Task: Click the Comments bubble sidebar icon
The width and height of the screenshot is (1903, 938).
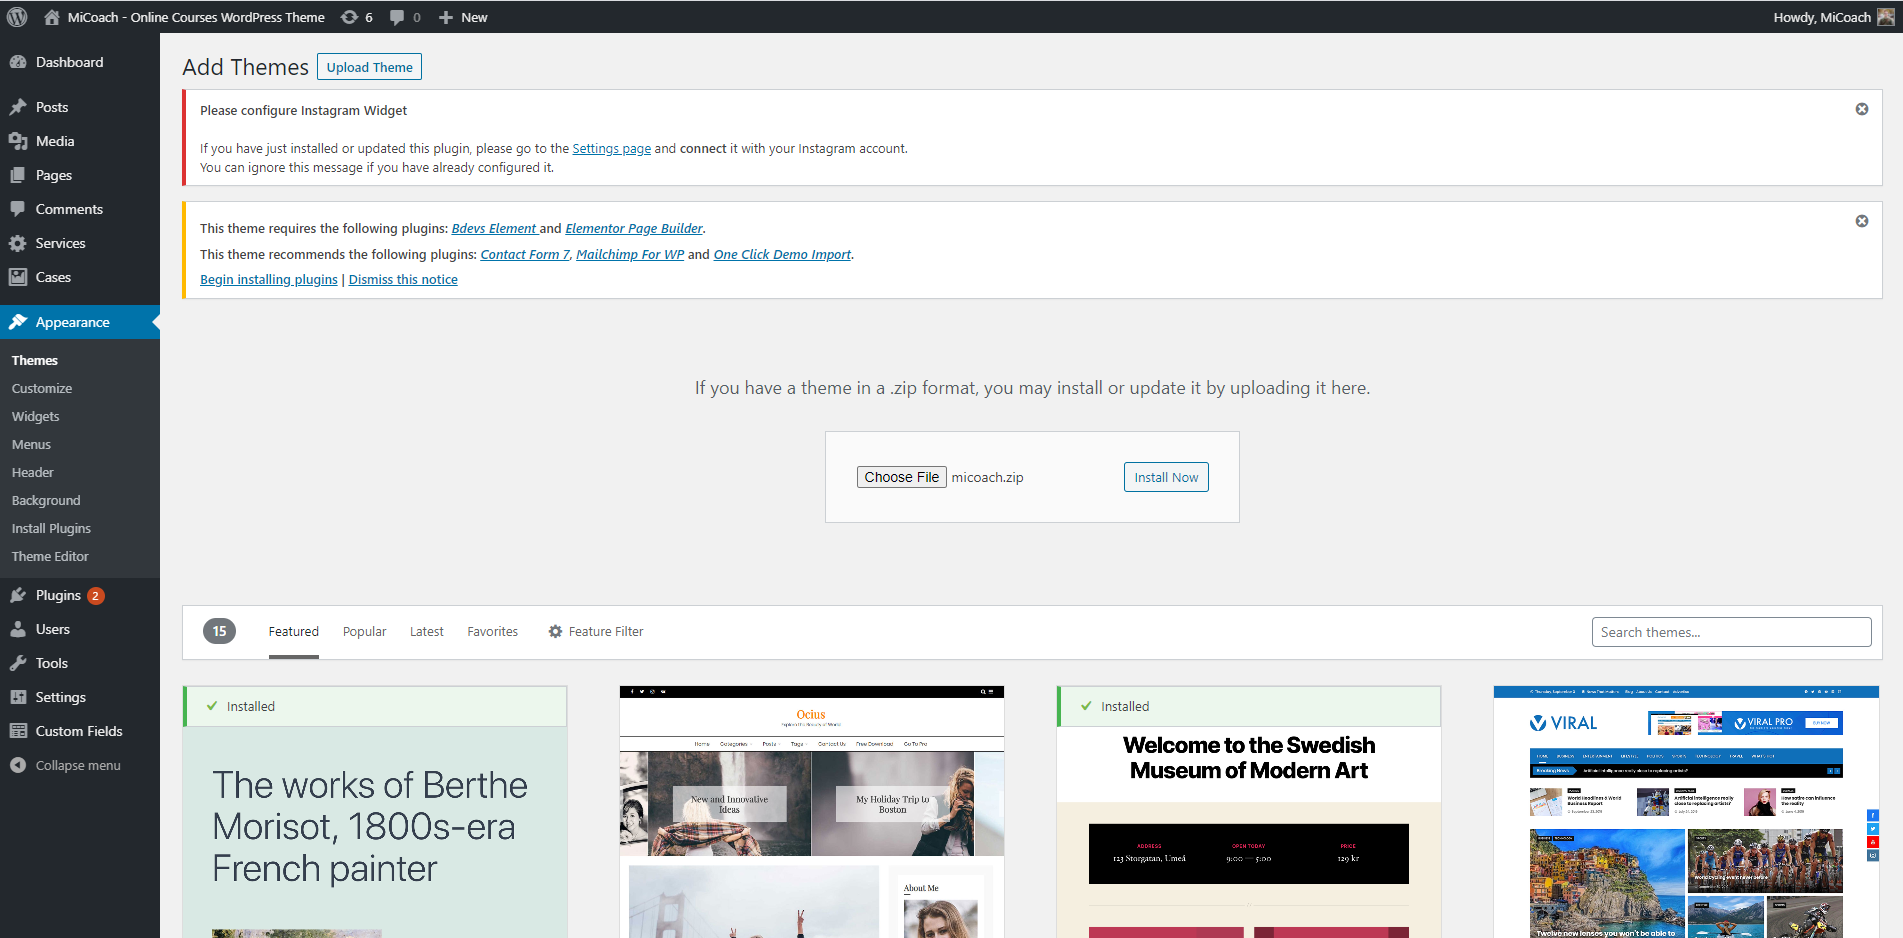Action: 18,209
